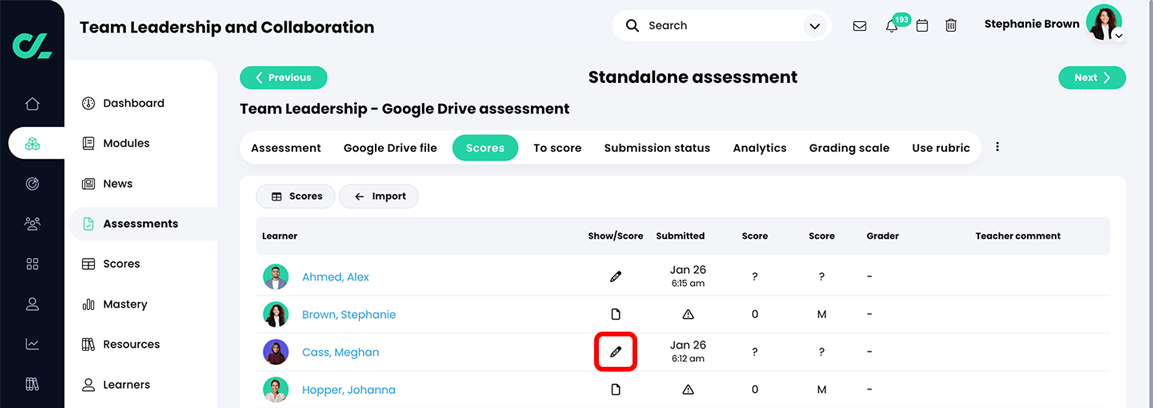Expand the user menu arrow on the avatar
The height and width of the screenshot is (408, 1153).
point(1118,35)
